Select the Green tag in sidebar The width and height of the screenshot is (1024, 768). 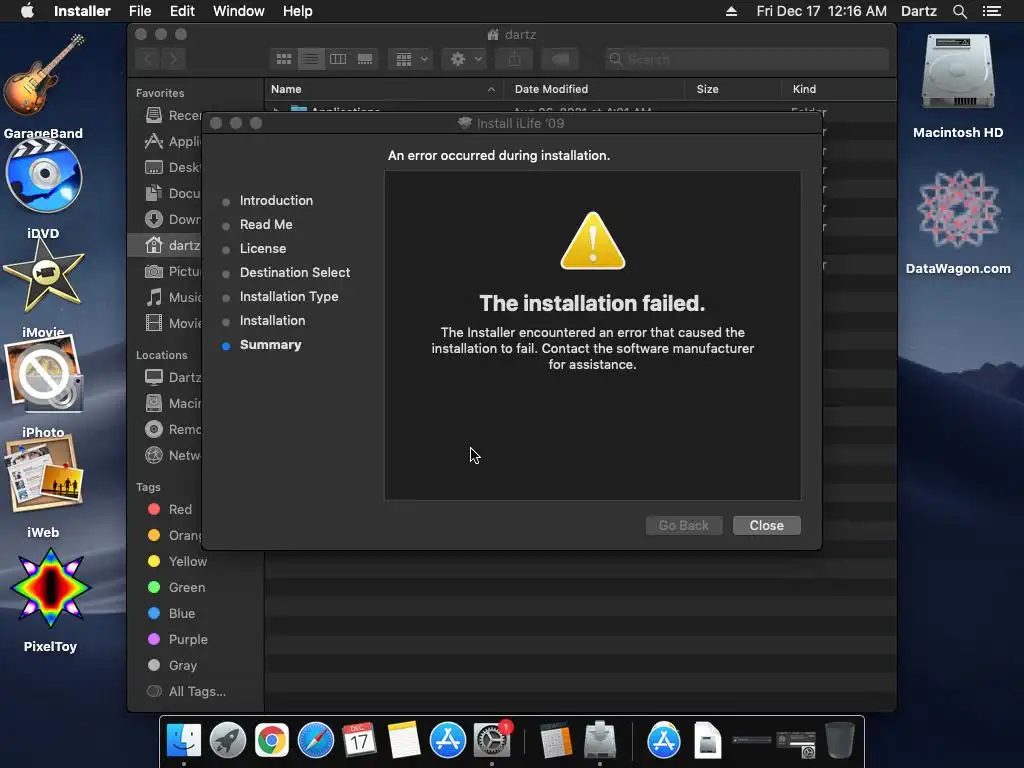click(176, 588)
